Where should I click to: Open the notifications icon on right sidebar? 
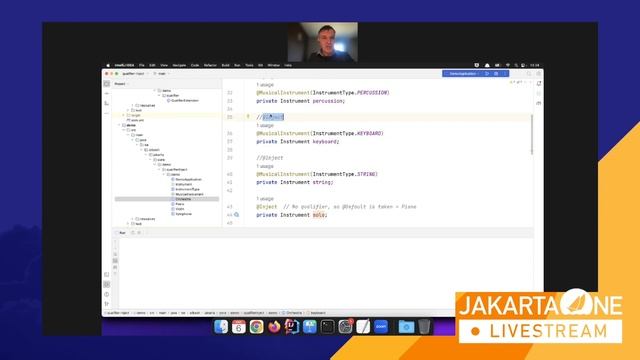tap(539, 84)
